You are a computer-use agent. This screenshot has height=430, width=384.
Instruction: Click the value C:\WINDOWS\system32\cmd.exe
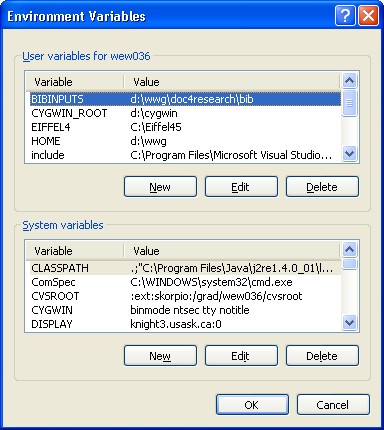[x=211, y=282]
